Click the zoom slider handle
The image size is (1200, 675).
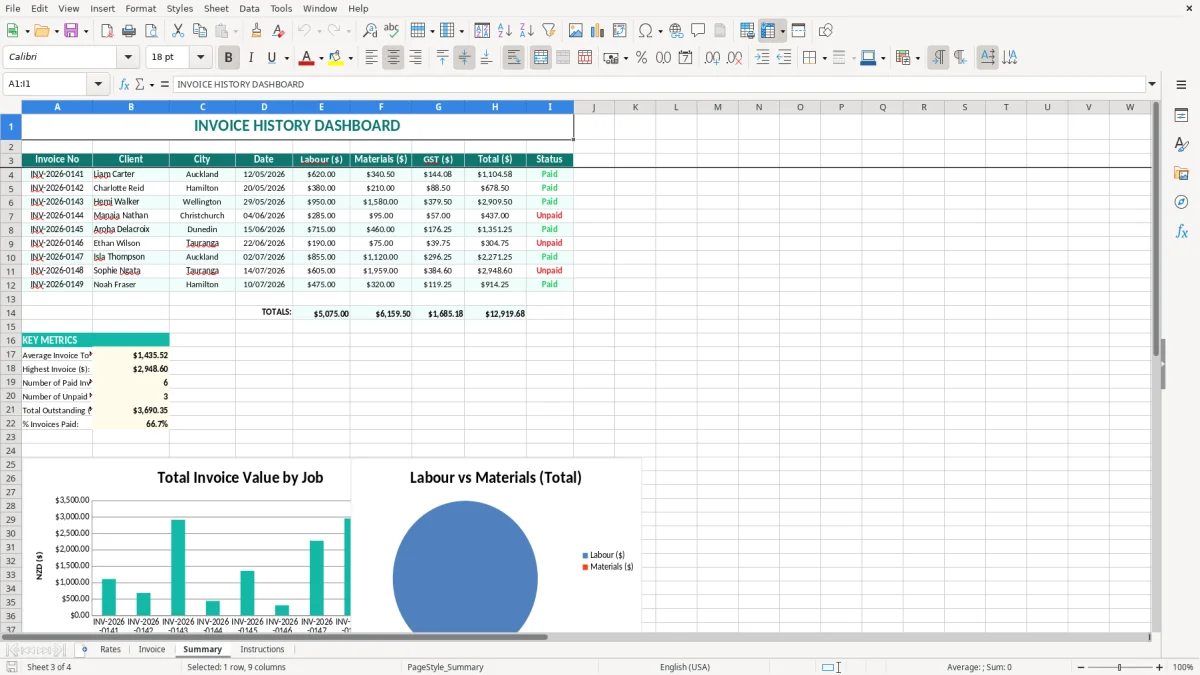point(1119,667)
